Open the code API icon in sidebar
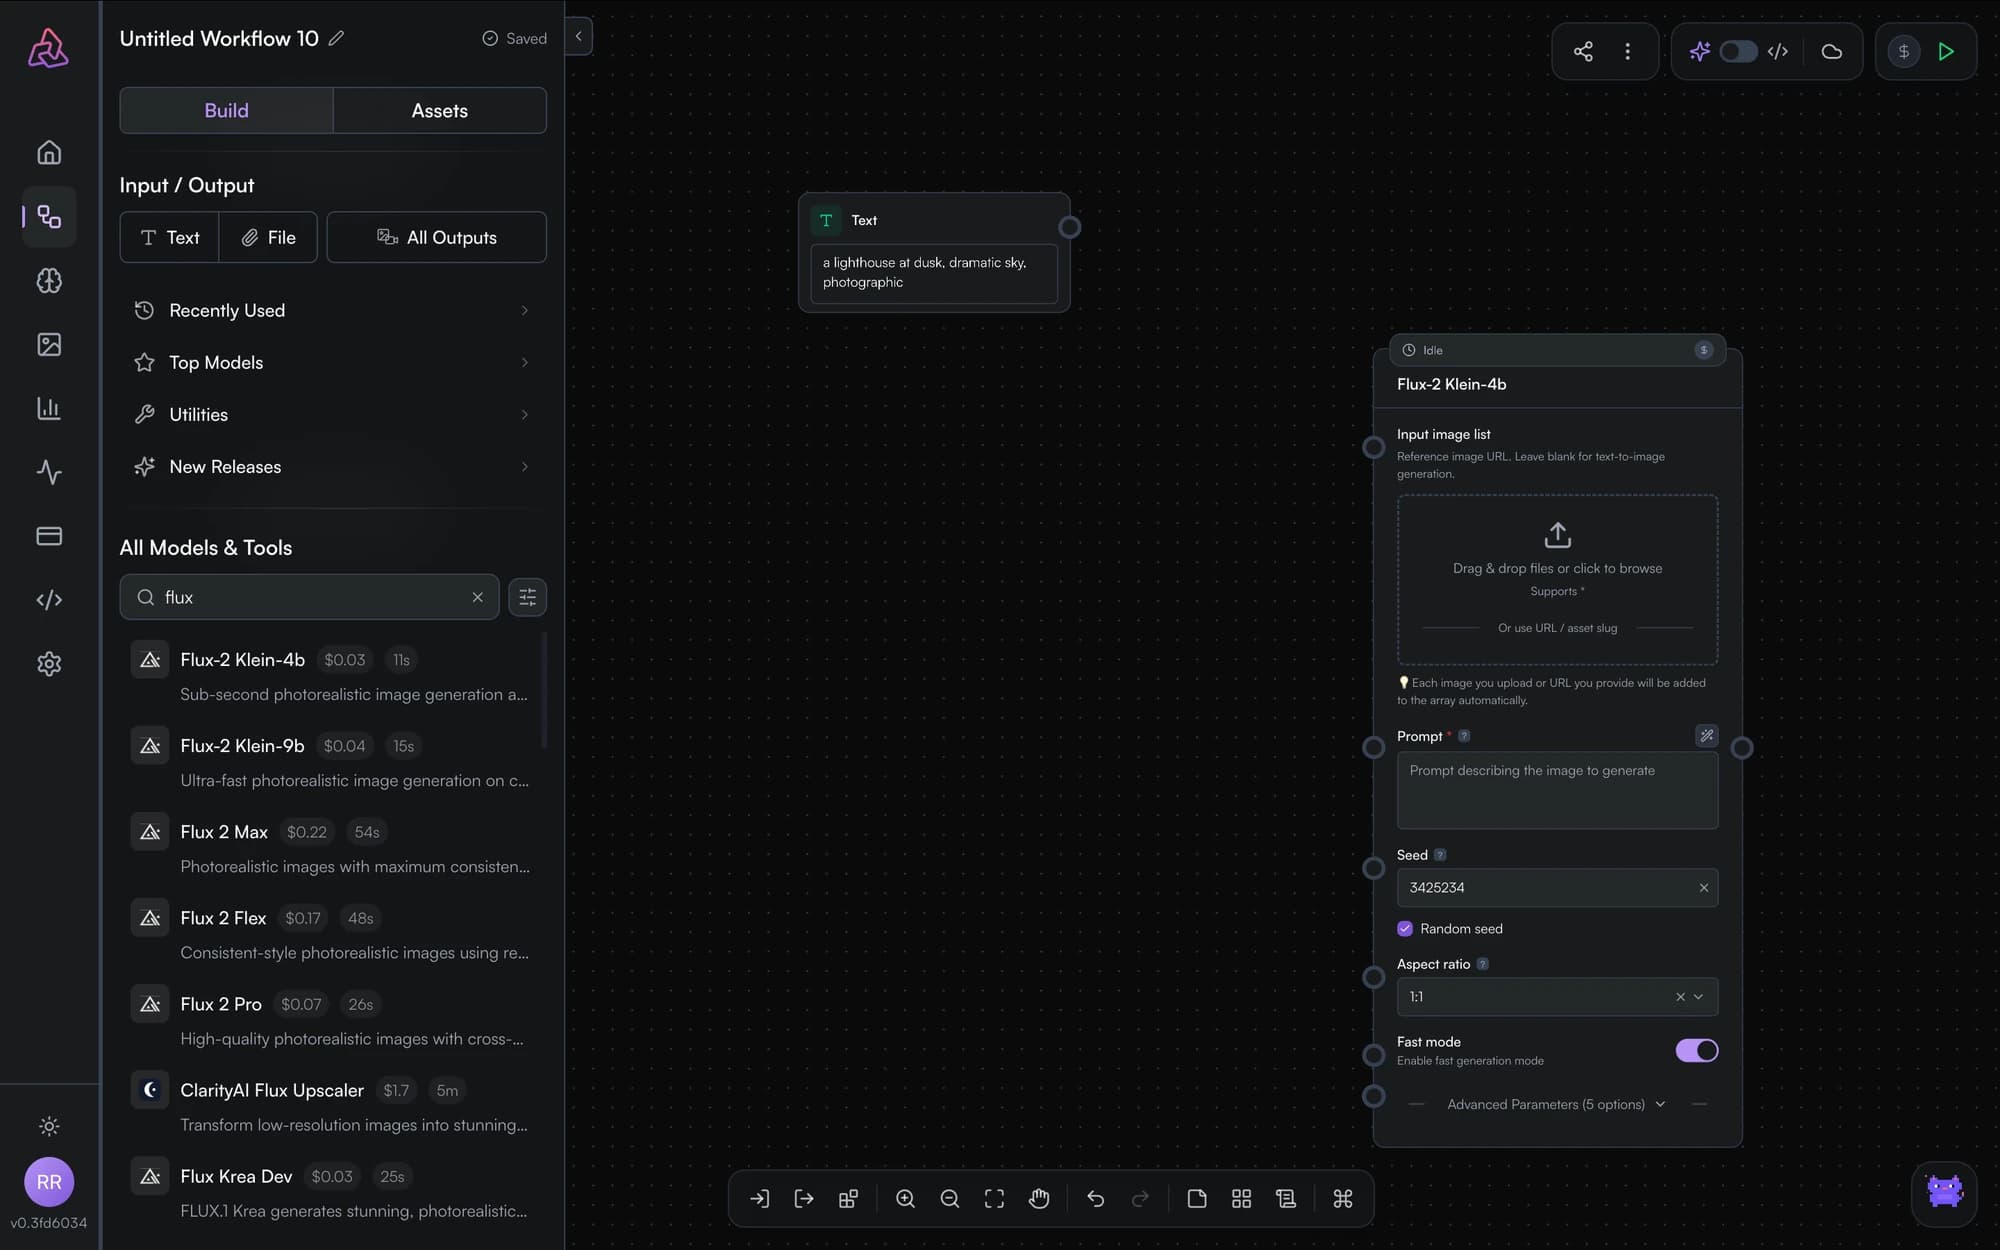Image resolution: width=2000 pixels, height=1250 pixels. [x=49, y=600]
